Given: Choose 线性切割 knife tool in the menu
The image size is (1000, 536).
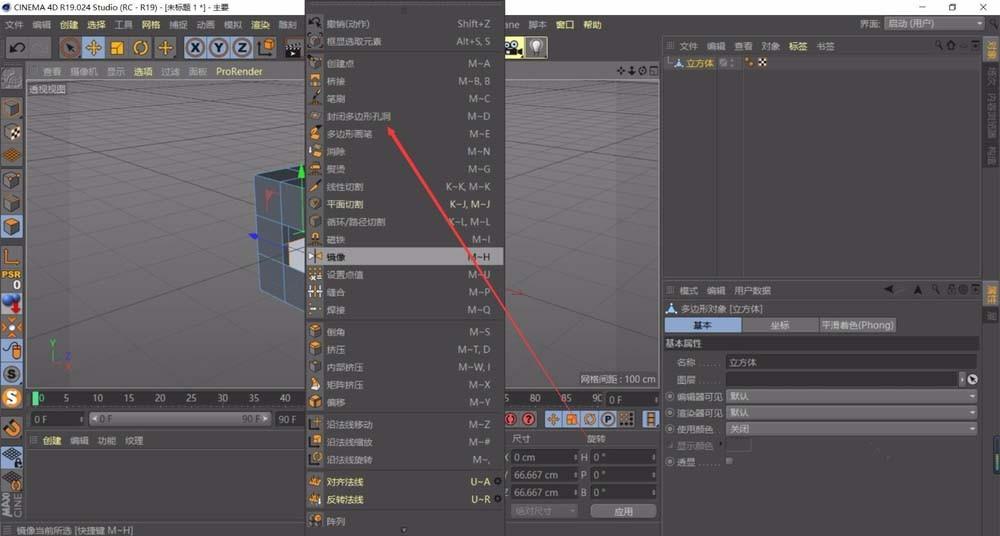Looking at the screenshot, I should pyautogui.click(x=405, y=186).
